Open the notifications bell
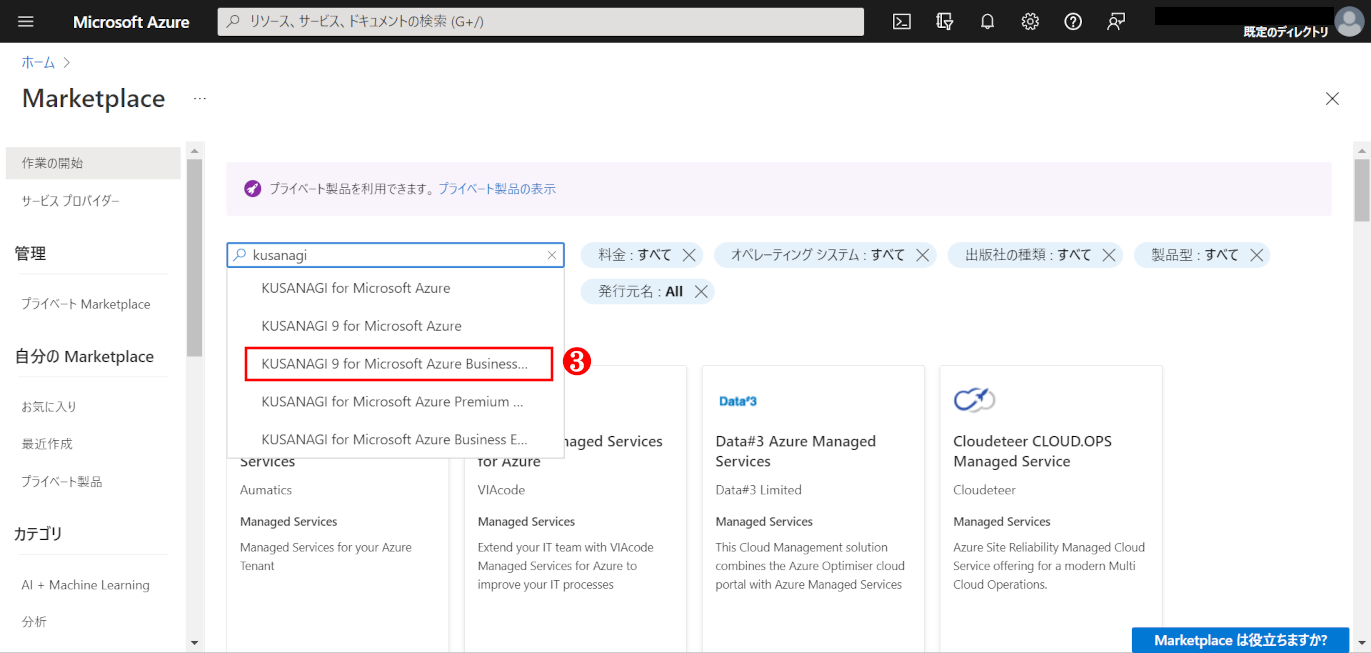This screenshot has width=1371, height=653. pyautogui.click(x=988, y=21)
